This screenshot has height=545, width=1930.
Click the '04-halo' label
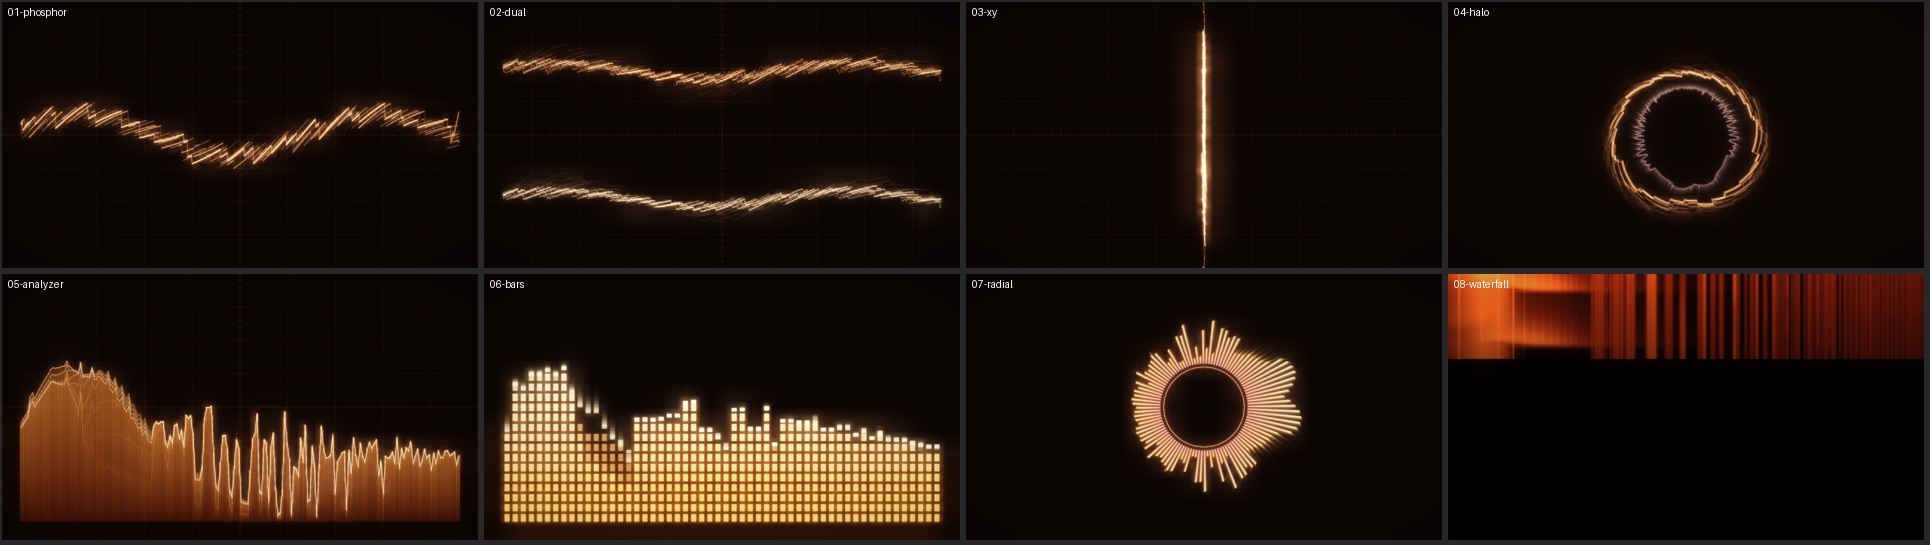click(1471, 13)
